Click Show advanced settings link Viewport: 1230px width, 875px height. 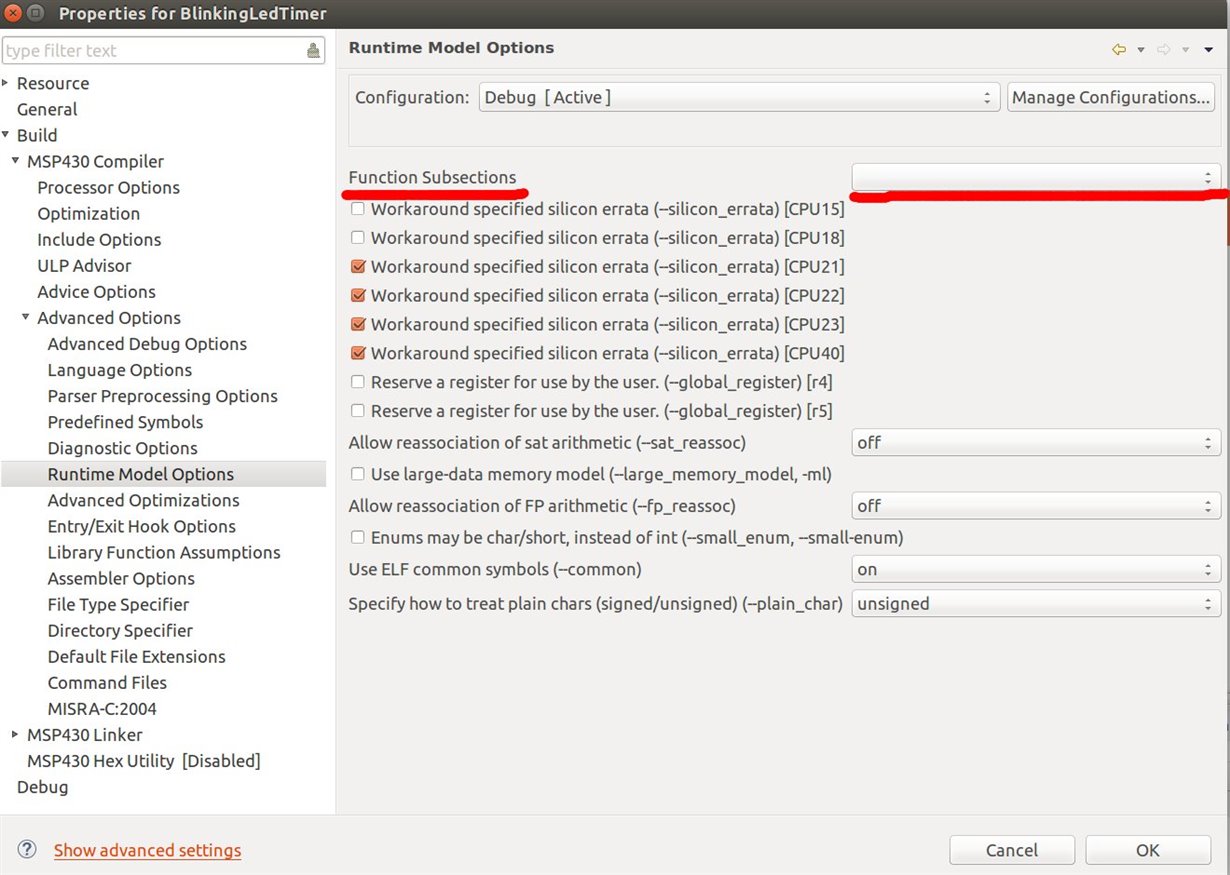tap(147, 850)
